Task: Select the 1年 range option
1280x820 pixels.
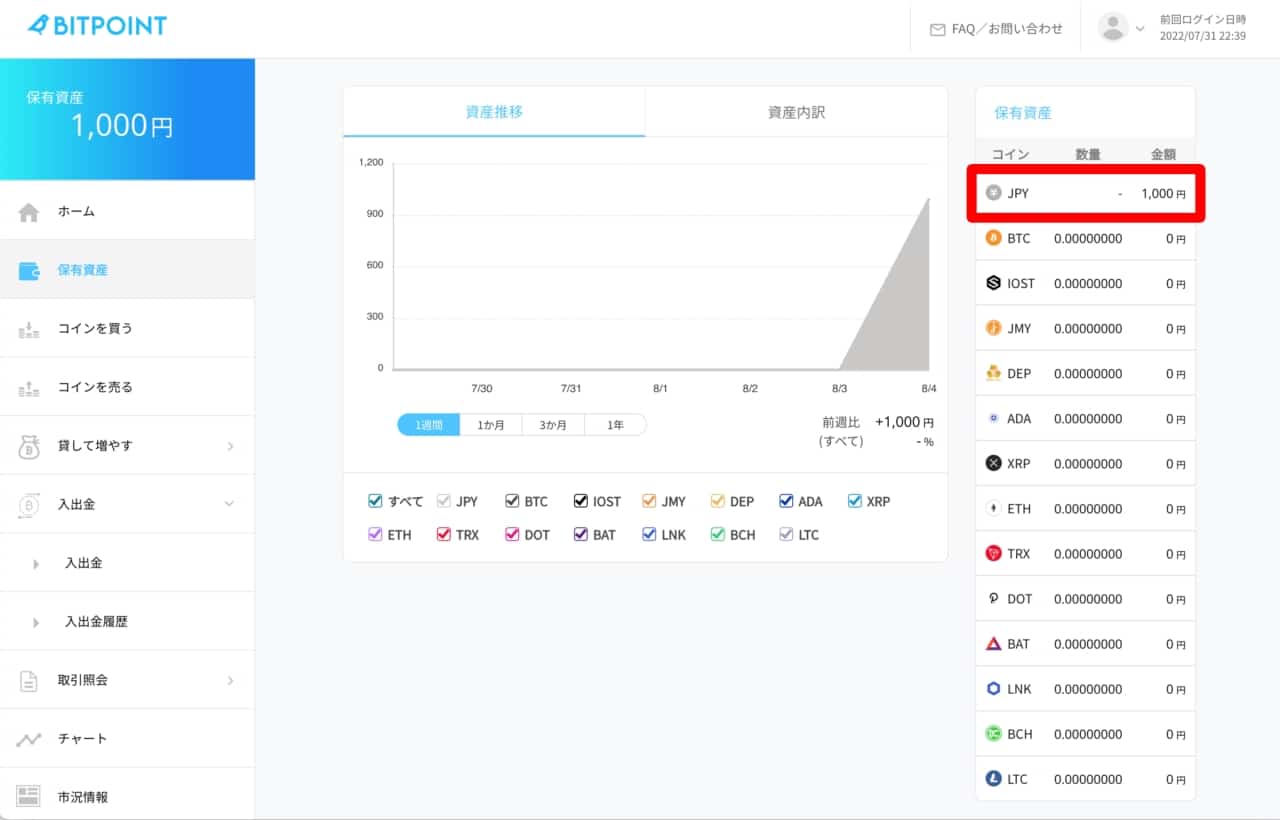Action: 615,425
